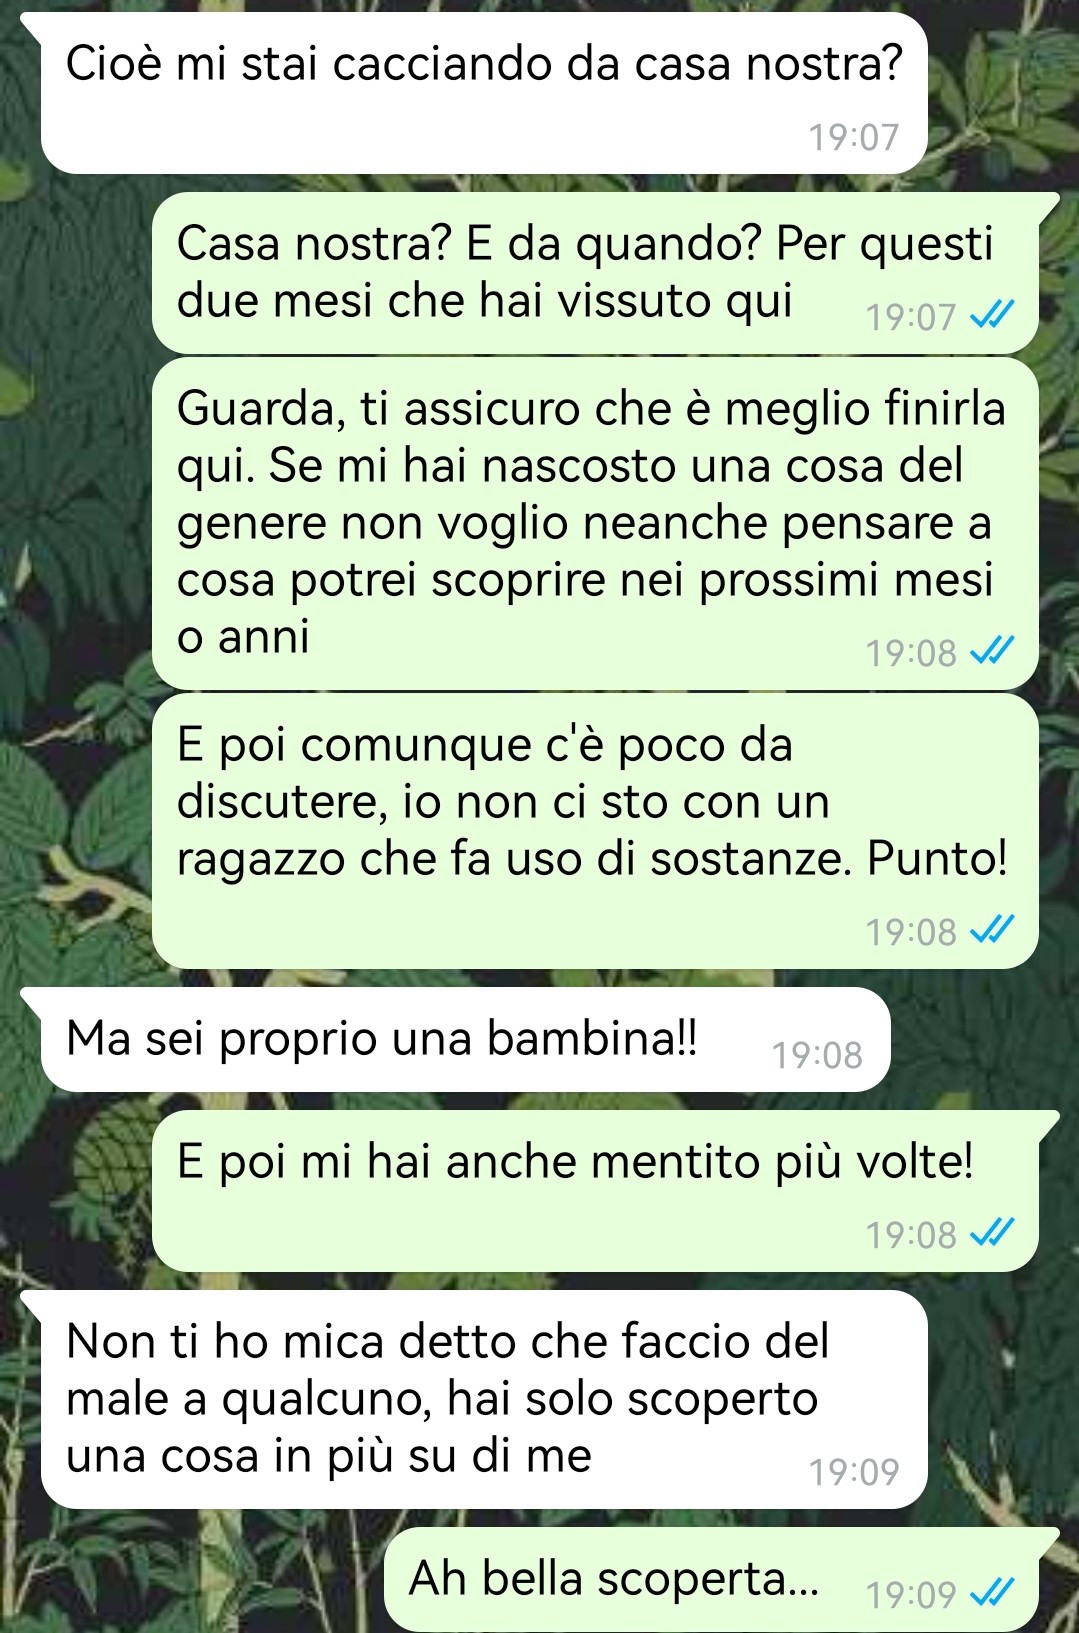The height and width of the screenshot is (1633, 1079).
Task: Tap the message 'Non ti ho mica detto'
Action: [484, 1399]
